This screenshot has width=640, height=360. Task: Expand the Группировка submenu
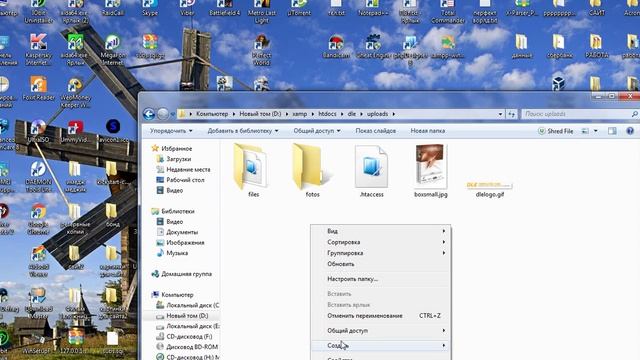[x=381, y=253]
